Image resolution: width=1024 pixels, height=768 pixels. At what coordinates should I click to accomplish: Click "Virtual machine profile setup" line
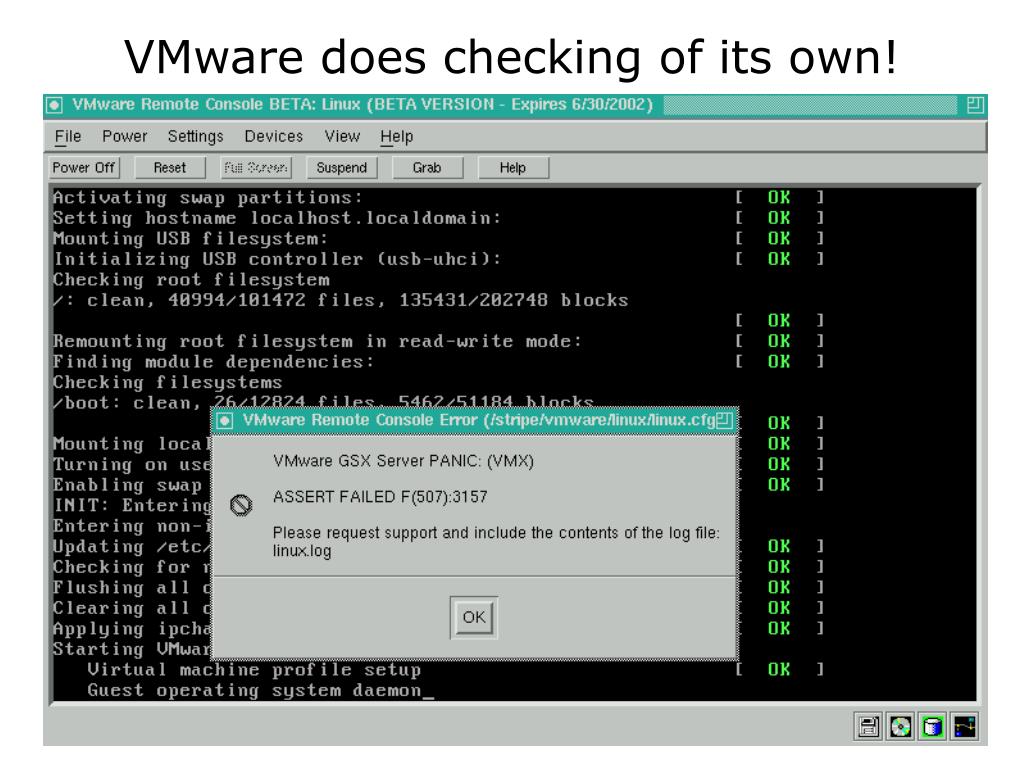coord(255,670)
